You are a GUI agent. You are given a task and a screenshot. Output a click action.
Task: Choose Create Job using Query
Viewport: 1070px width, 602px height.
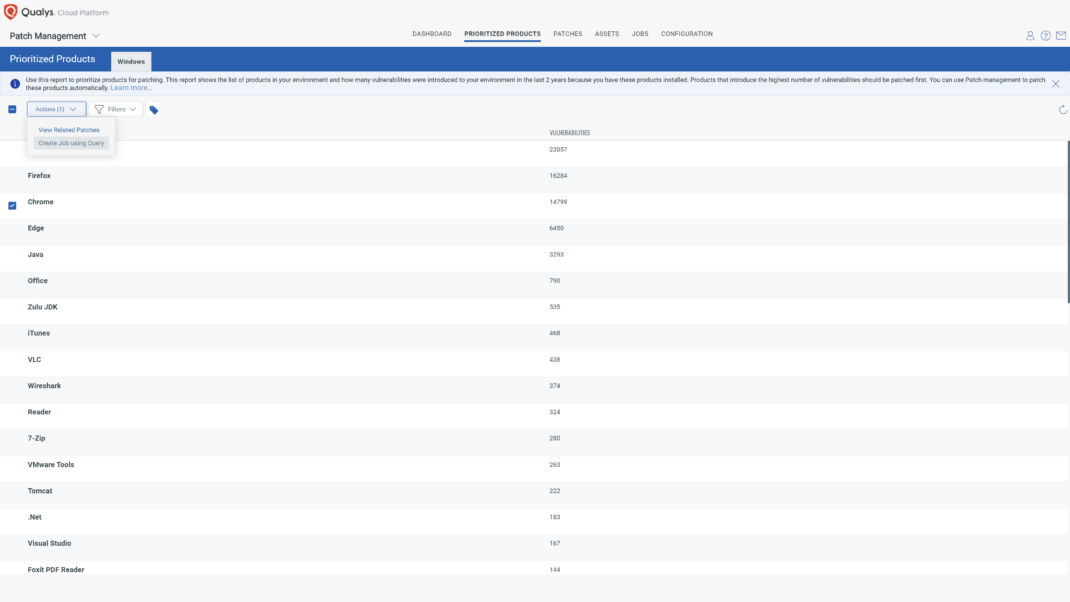tap(71, 143)
